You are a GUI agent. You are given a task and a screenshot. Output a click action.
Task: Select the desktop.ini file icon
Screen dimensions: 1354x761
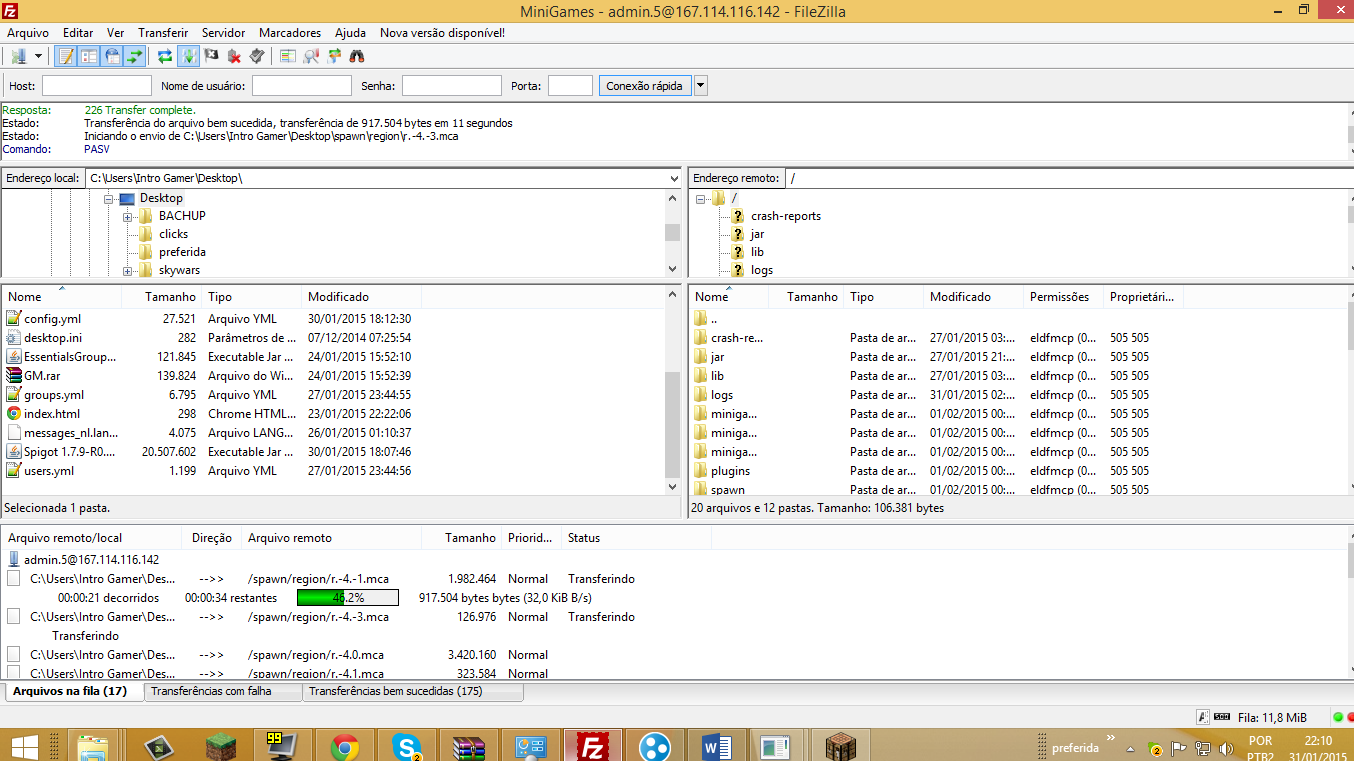click(14, 338)
